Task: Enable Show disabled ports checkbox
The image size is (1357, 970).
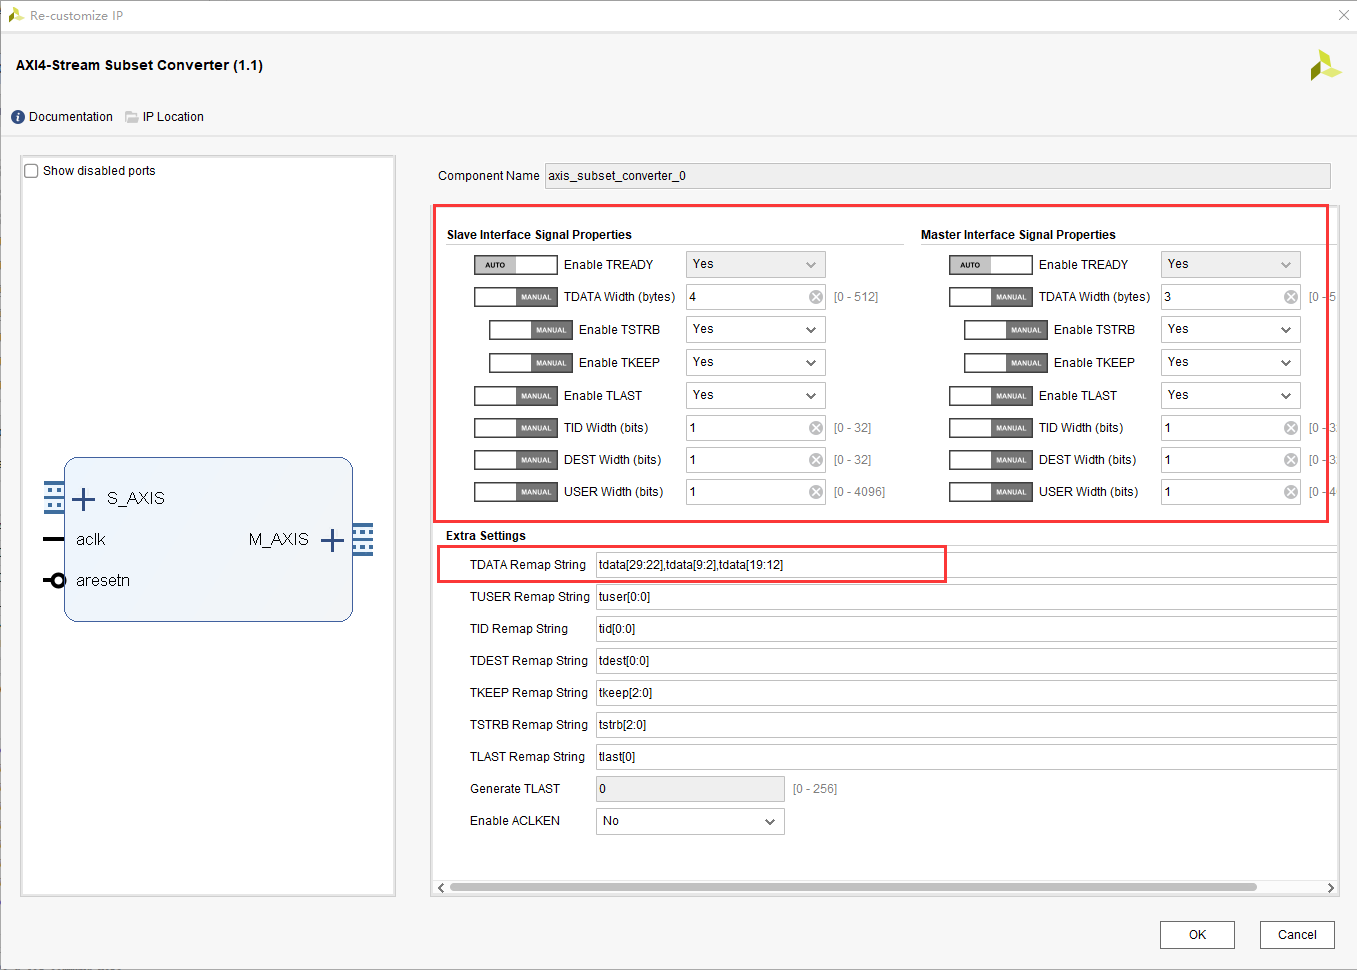Action: [x=31, y=171]
